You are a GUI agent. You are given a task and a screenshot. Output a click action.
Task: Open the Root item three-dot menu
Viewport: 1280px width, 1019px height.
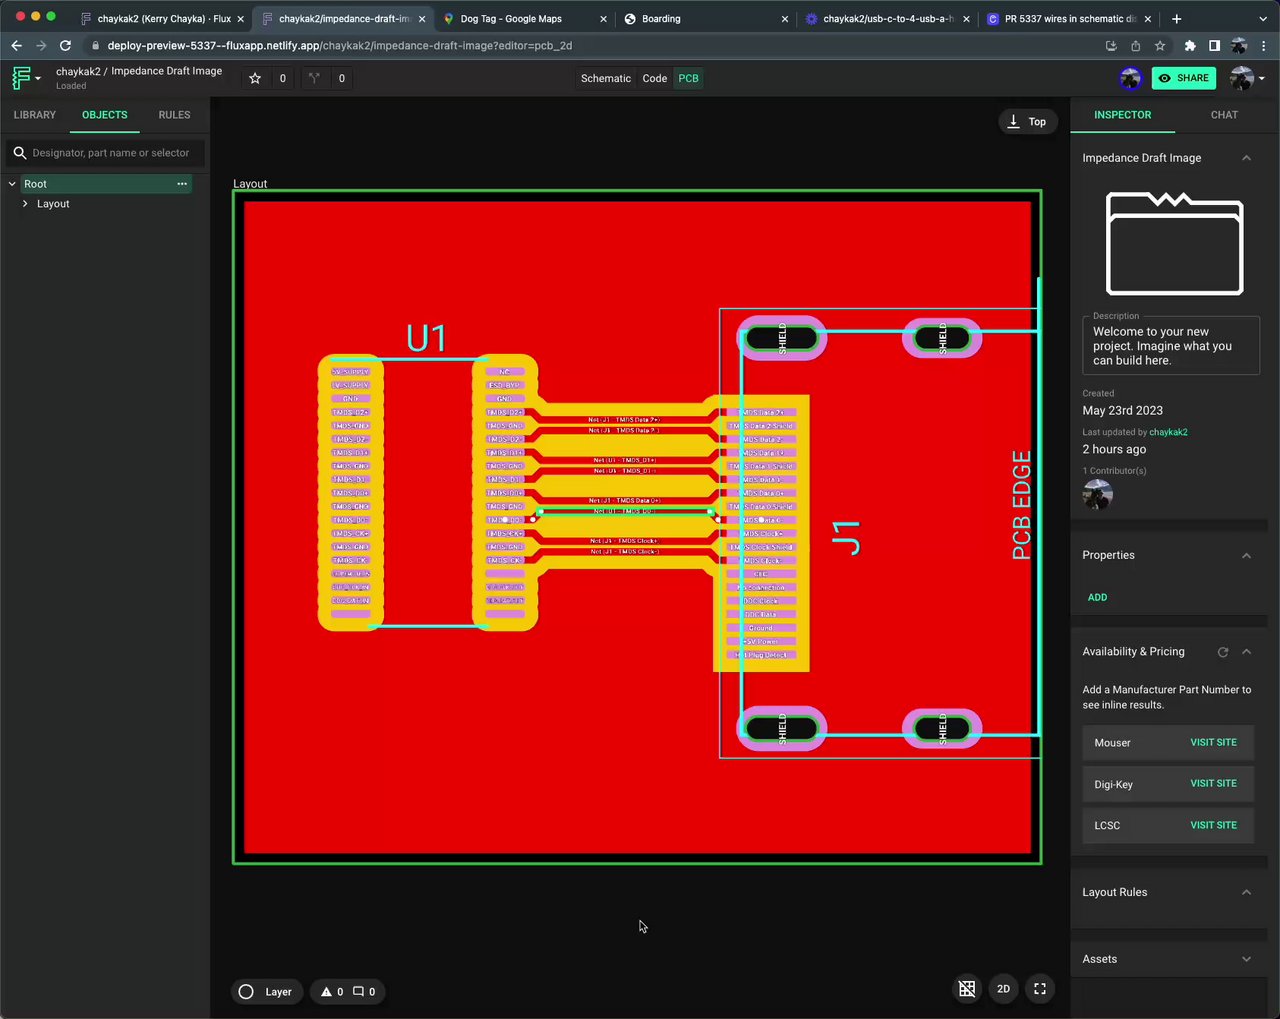(182, 184)
